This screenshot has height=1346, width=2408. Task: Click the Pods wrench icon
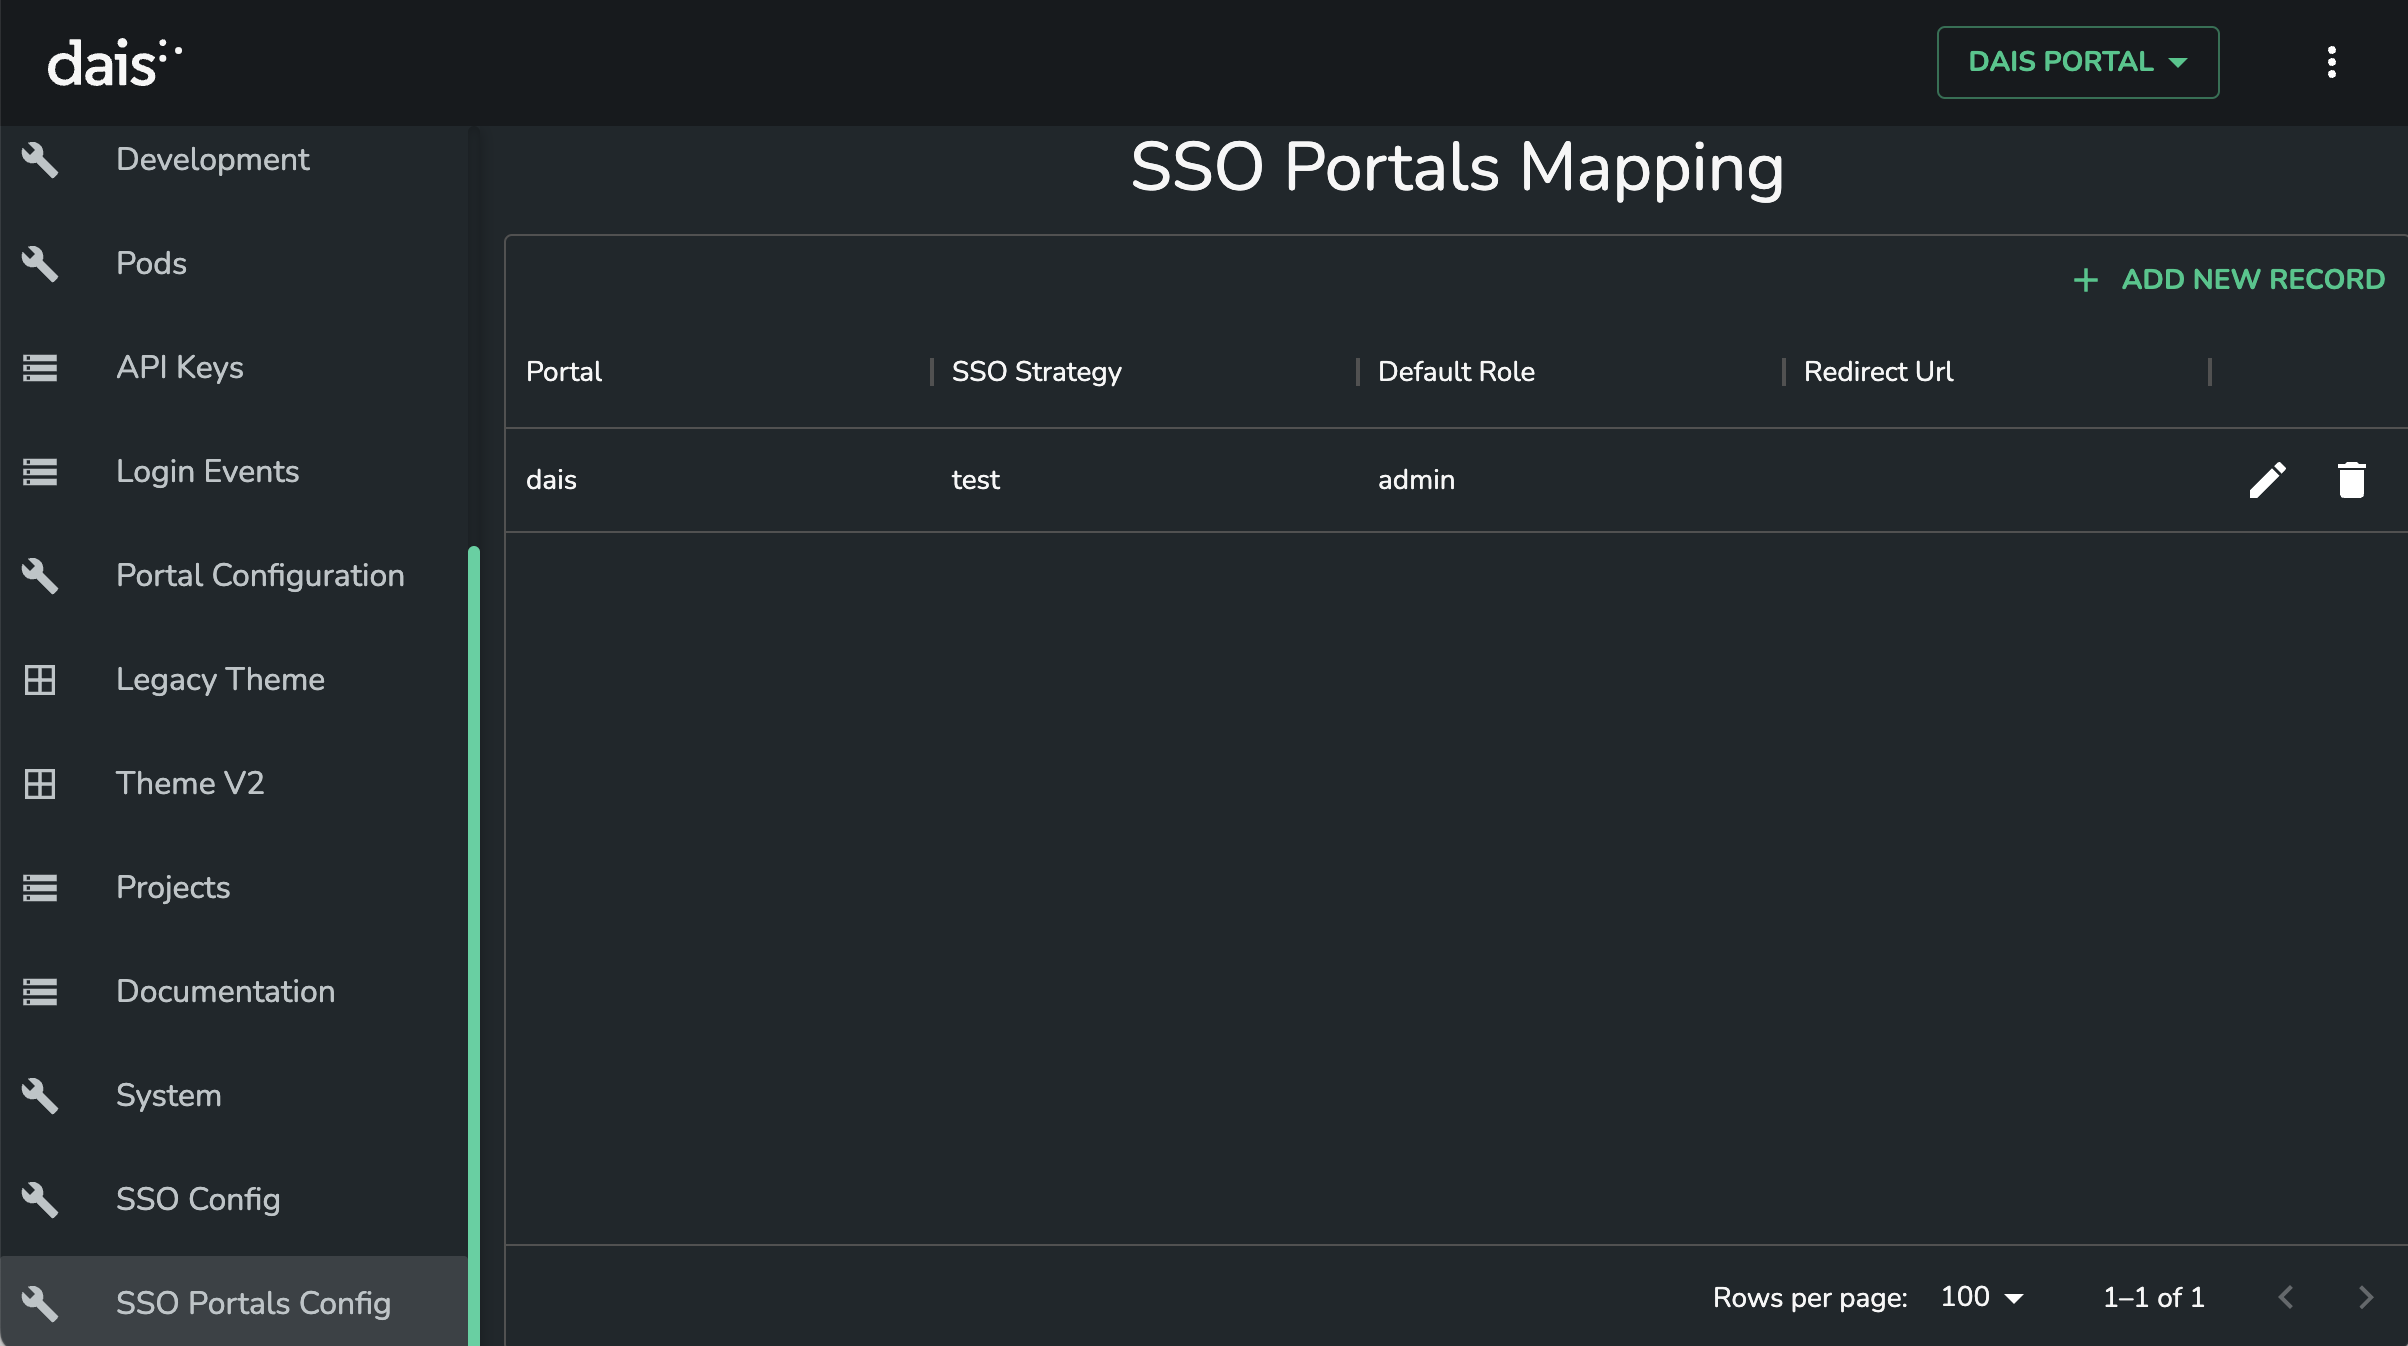click(x=40, y=263)
